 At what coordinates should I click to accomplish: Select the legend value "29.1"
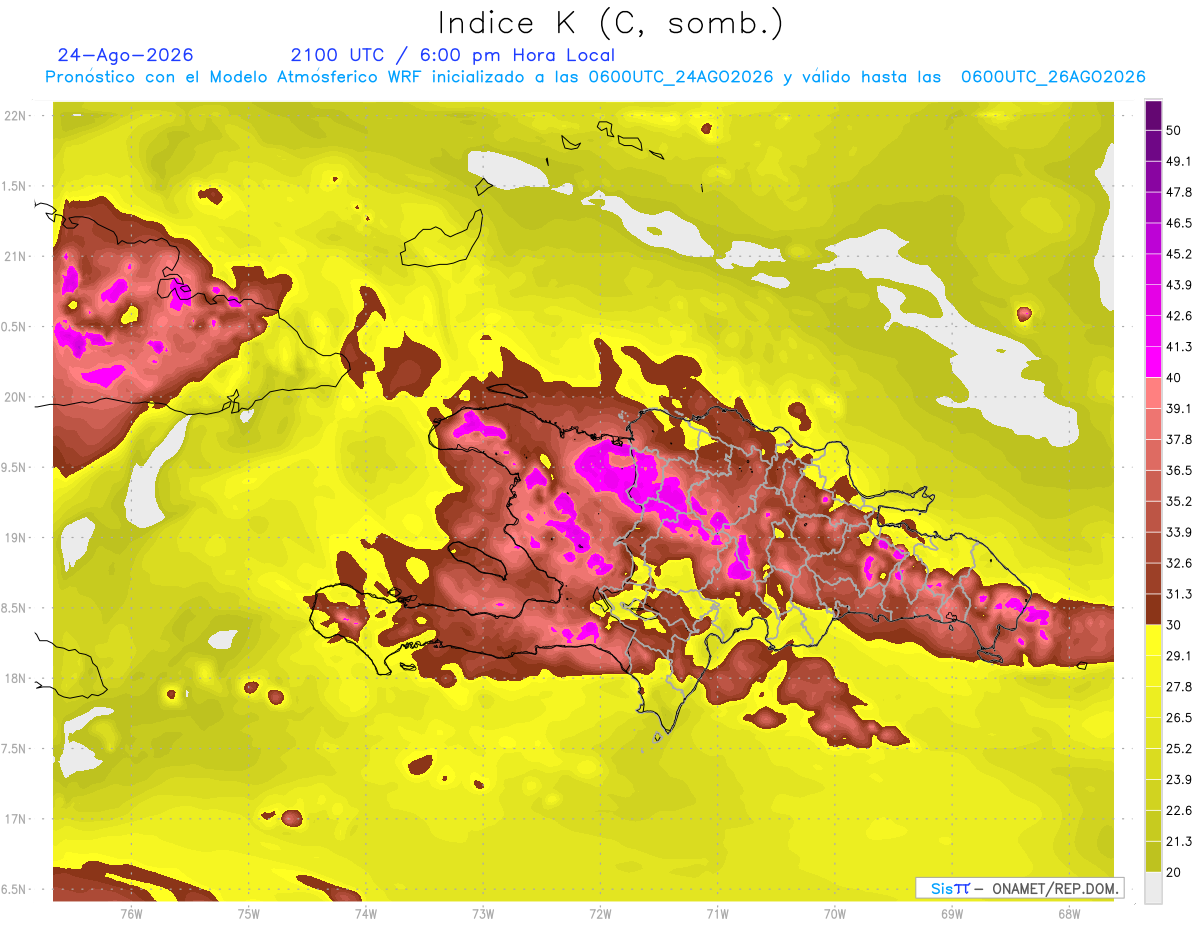tap(1178, 656)
